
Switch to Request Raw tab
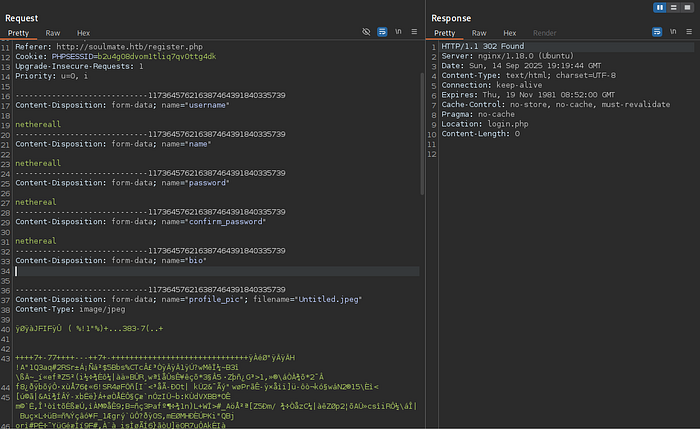[x=53, y=33]
